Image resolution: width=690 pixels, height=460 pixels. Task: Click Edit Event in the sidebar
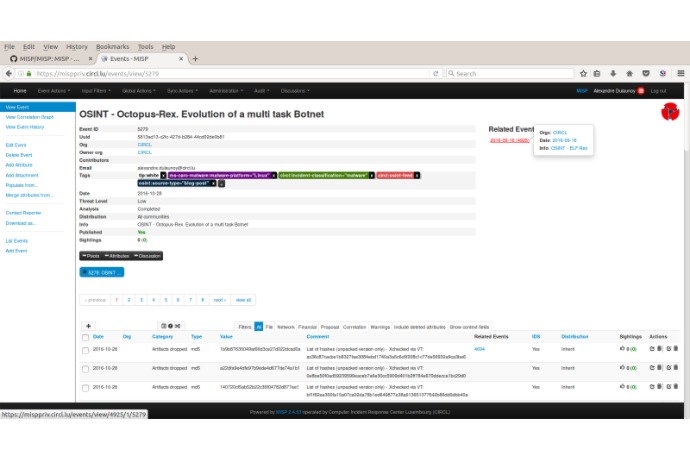click(x=16, y=145)
